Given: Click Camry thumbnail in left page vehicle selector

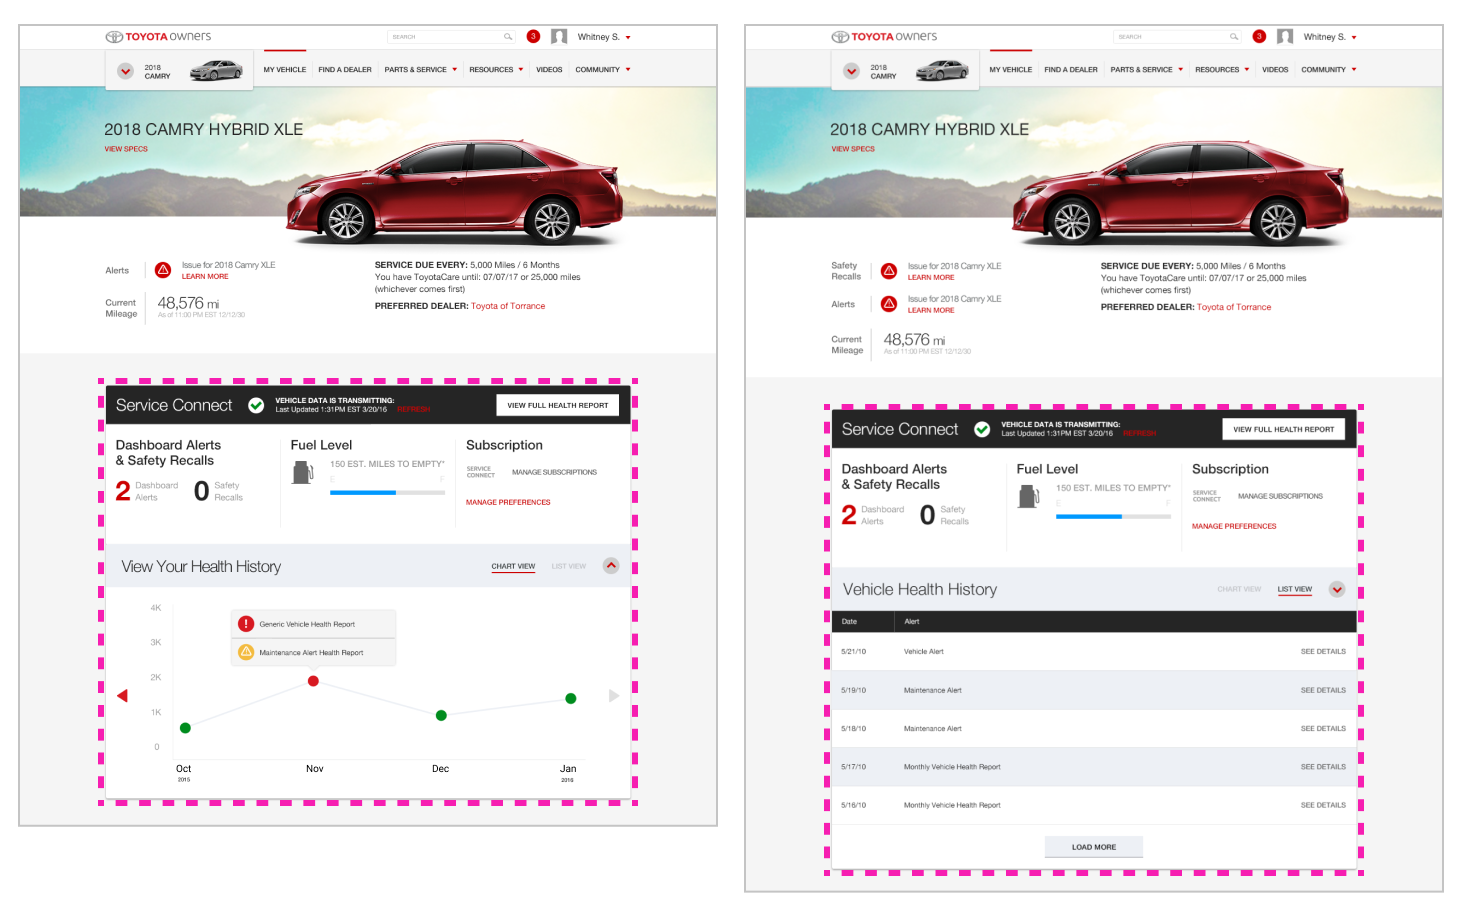Looking at the screenshot, I should coord(216,70).
